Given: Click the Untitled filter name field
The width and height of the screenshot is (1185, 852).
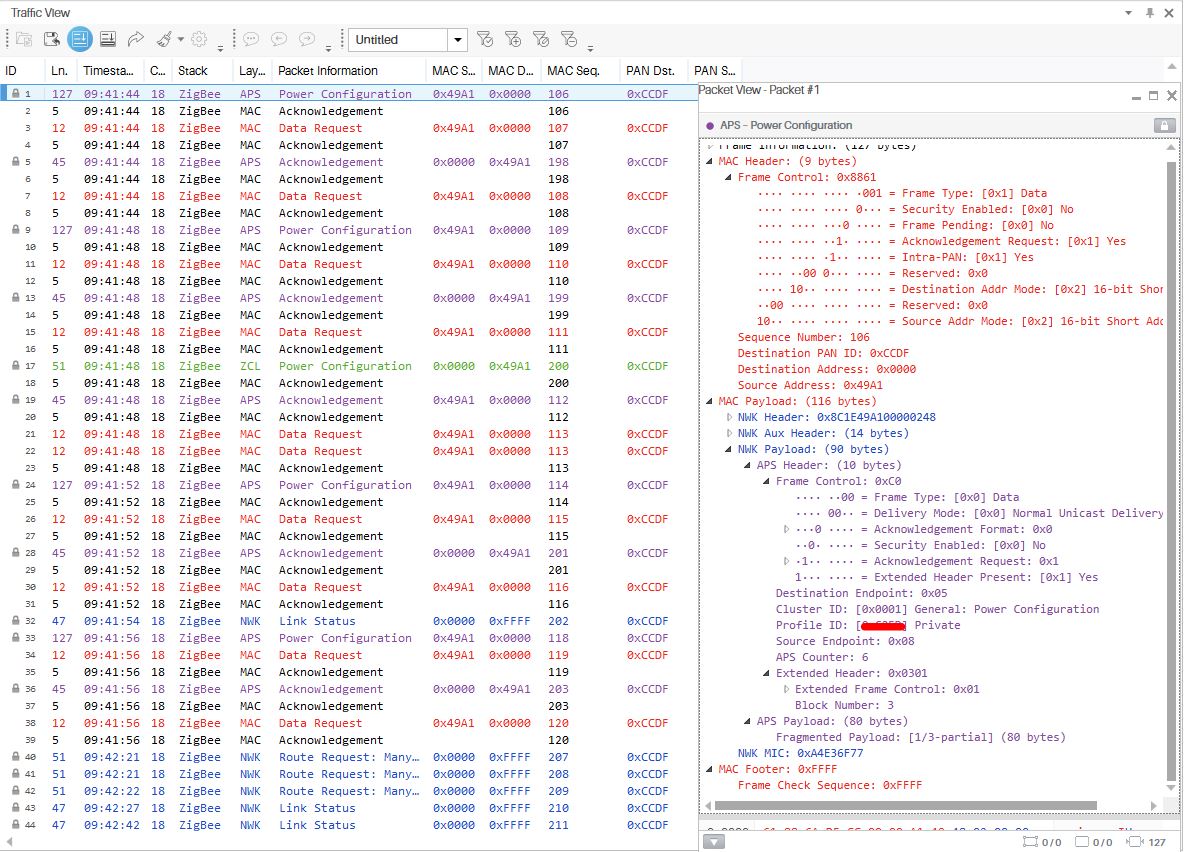Looking at the screenshot, I should [398, 40].
